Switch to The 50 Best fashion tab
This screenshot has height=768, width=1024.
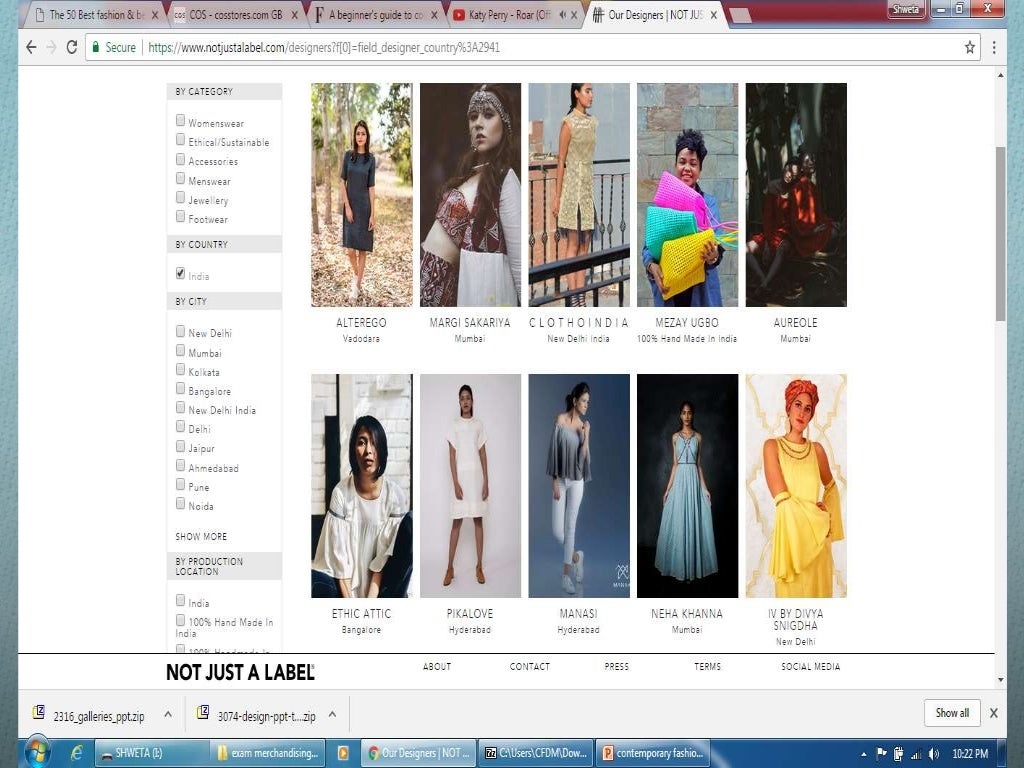pyautogui.click(x=97, y=14)
